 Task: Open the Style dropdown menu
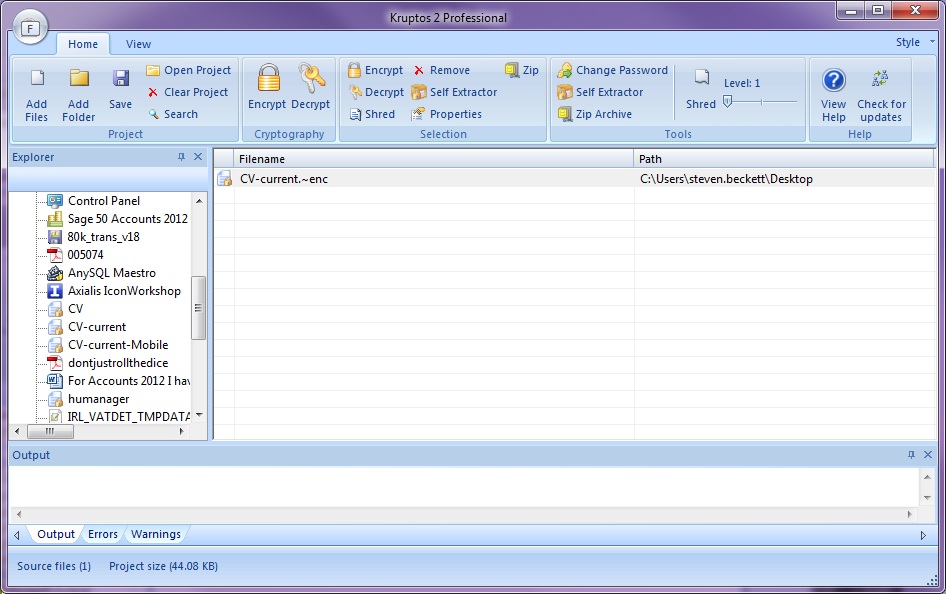pyautogui.click(x=914, y=42)
